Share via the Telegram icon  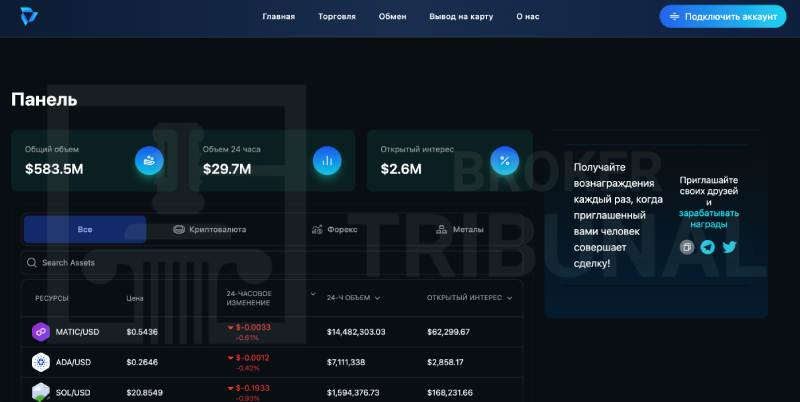pyautogui.click(x=708, y=247)
